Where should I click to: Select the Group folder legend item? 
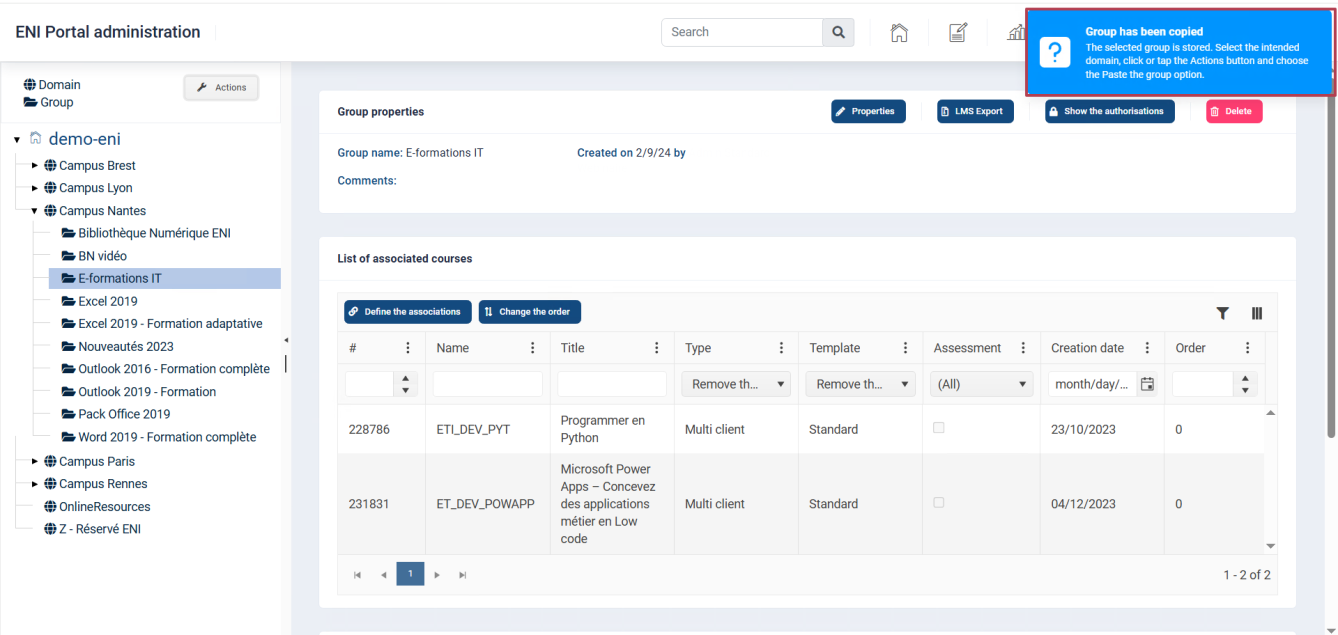click(48, 102)
